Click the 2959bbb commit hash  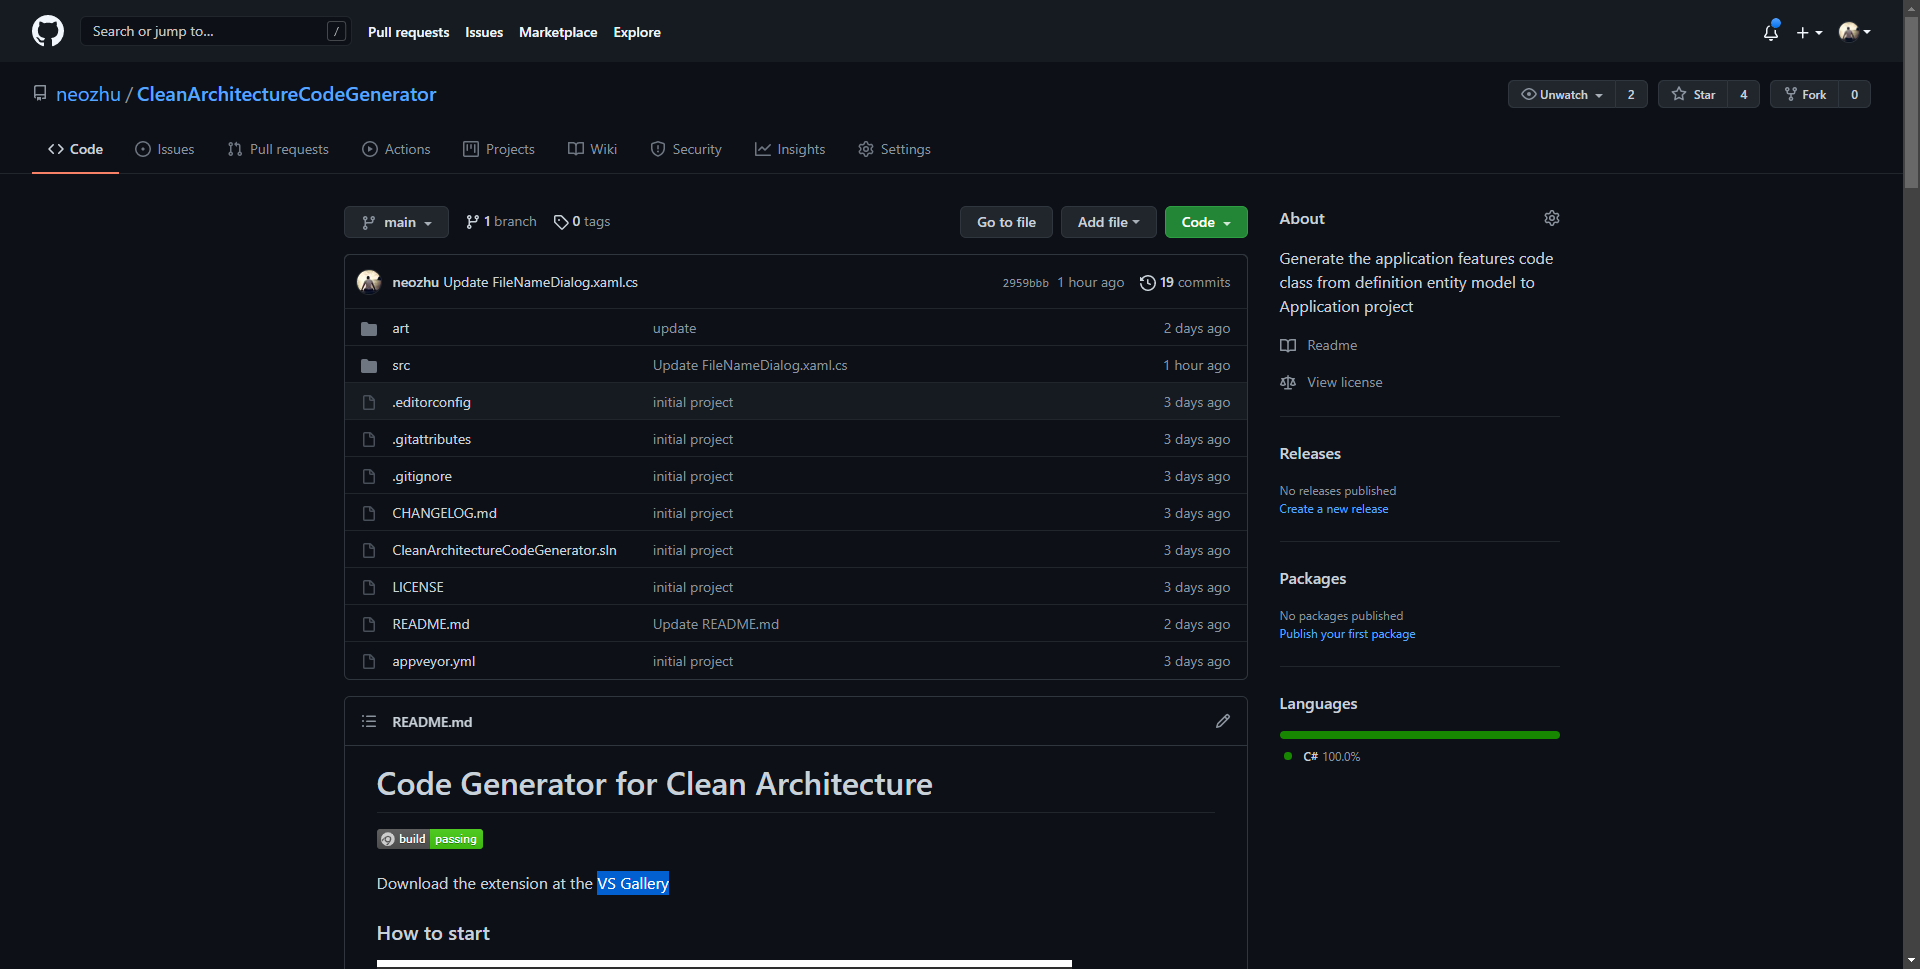click(1025, 283)
